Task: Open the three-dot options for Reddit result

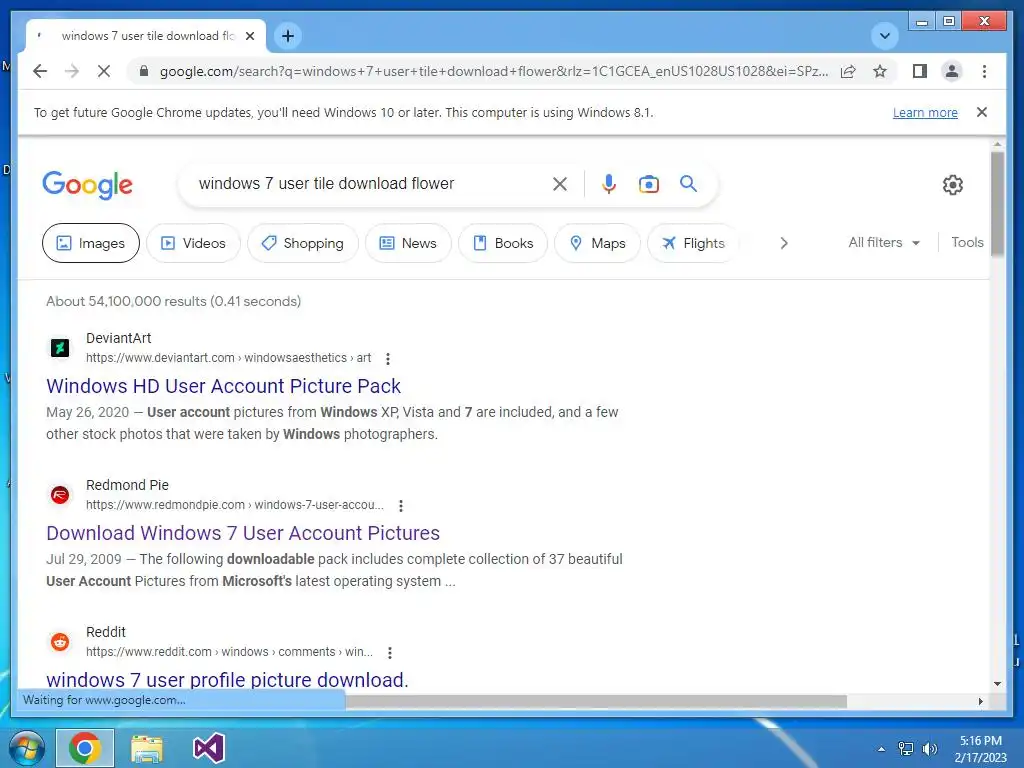Action: pos(390,652)
